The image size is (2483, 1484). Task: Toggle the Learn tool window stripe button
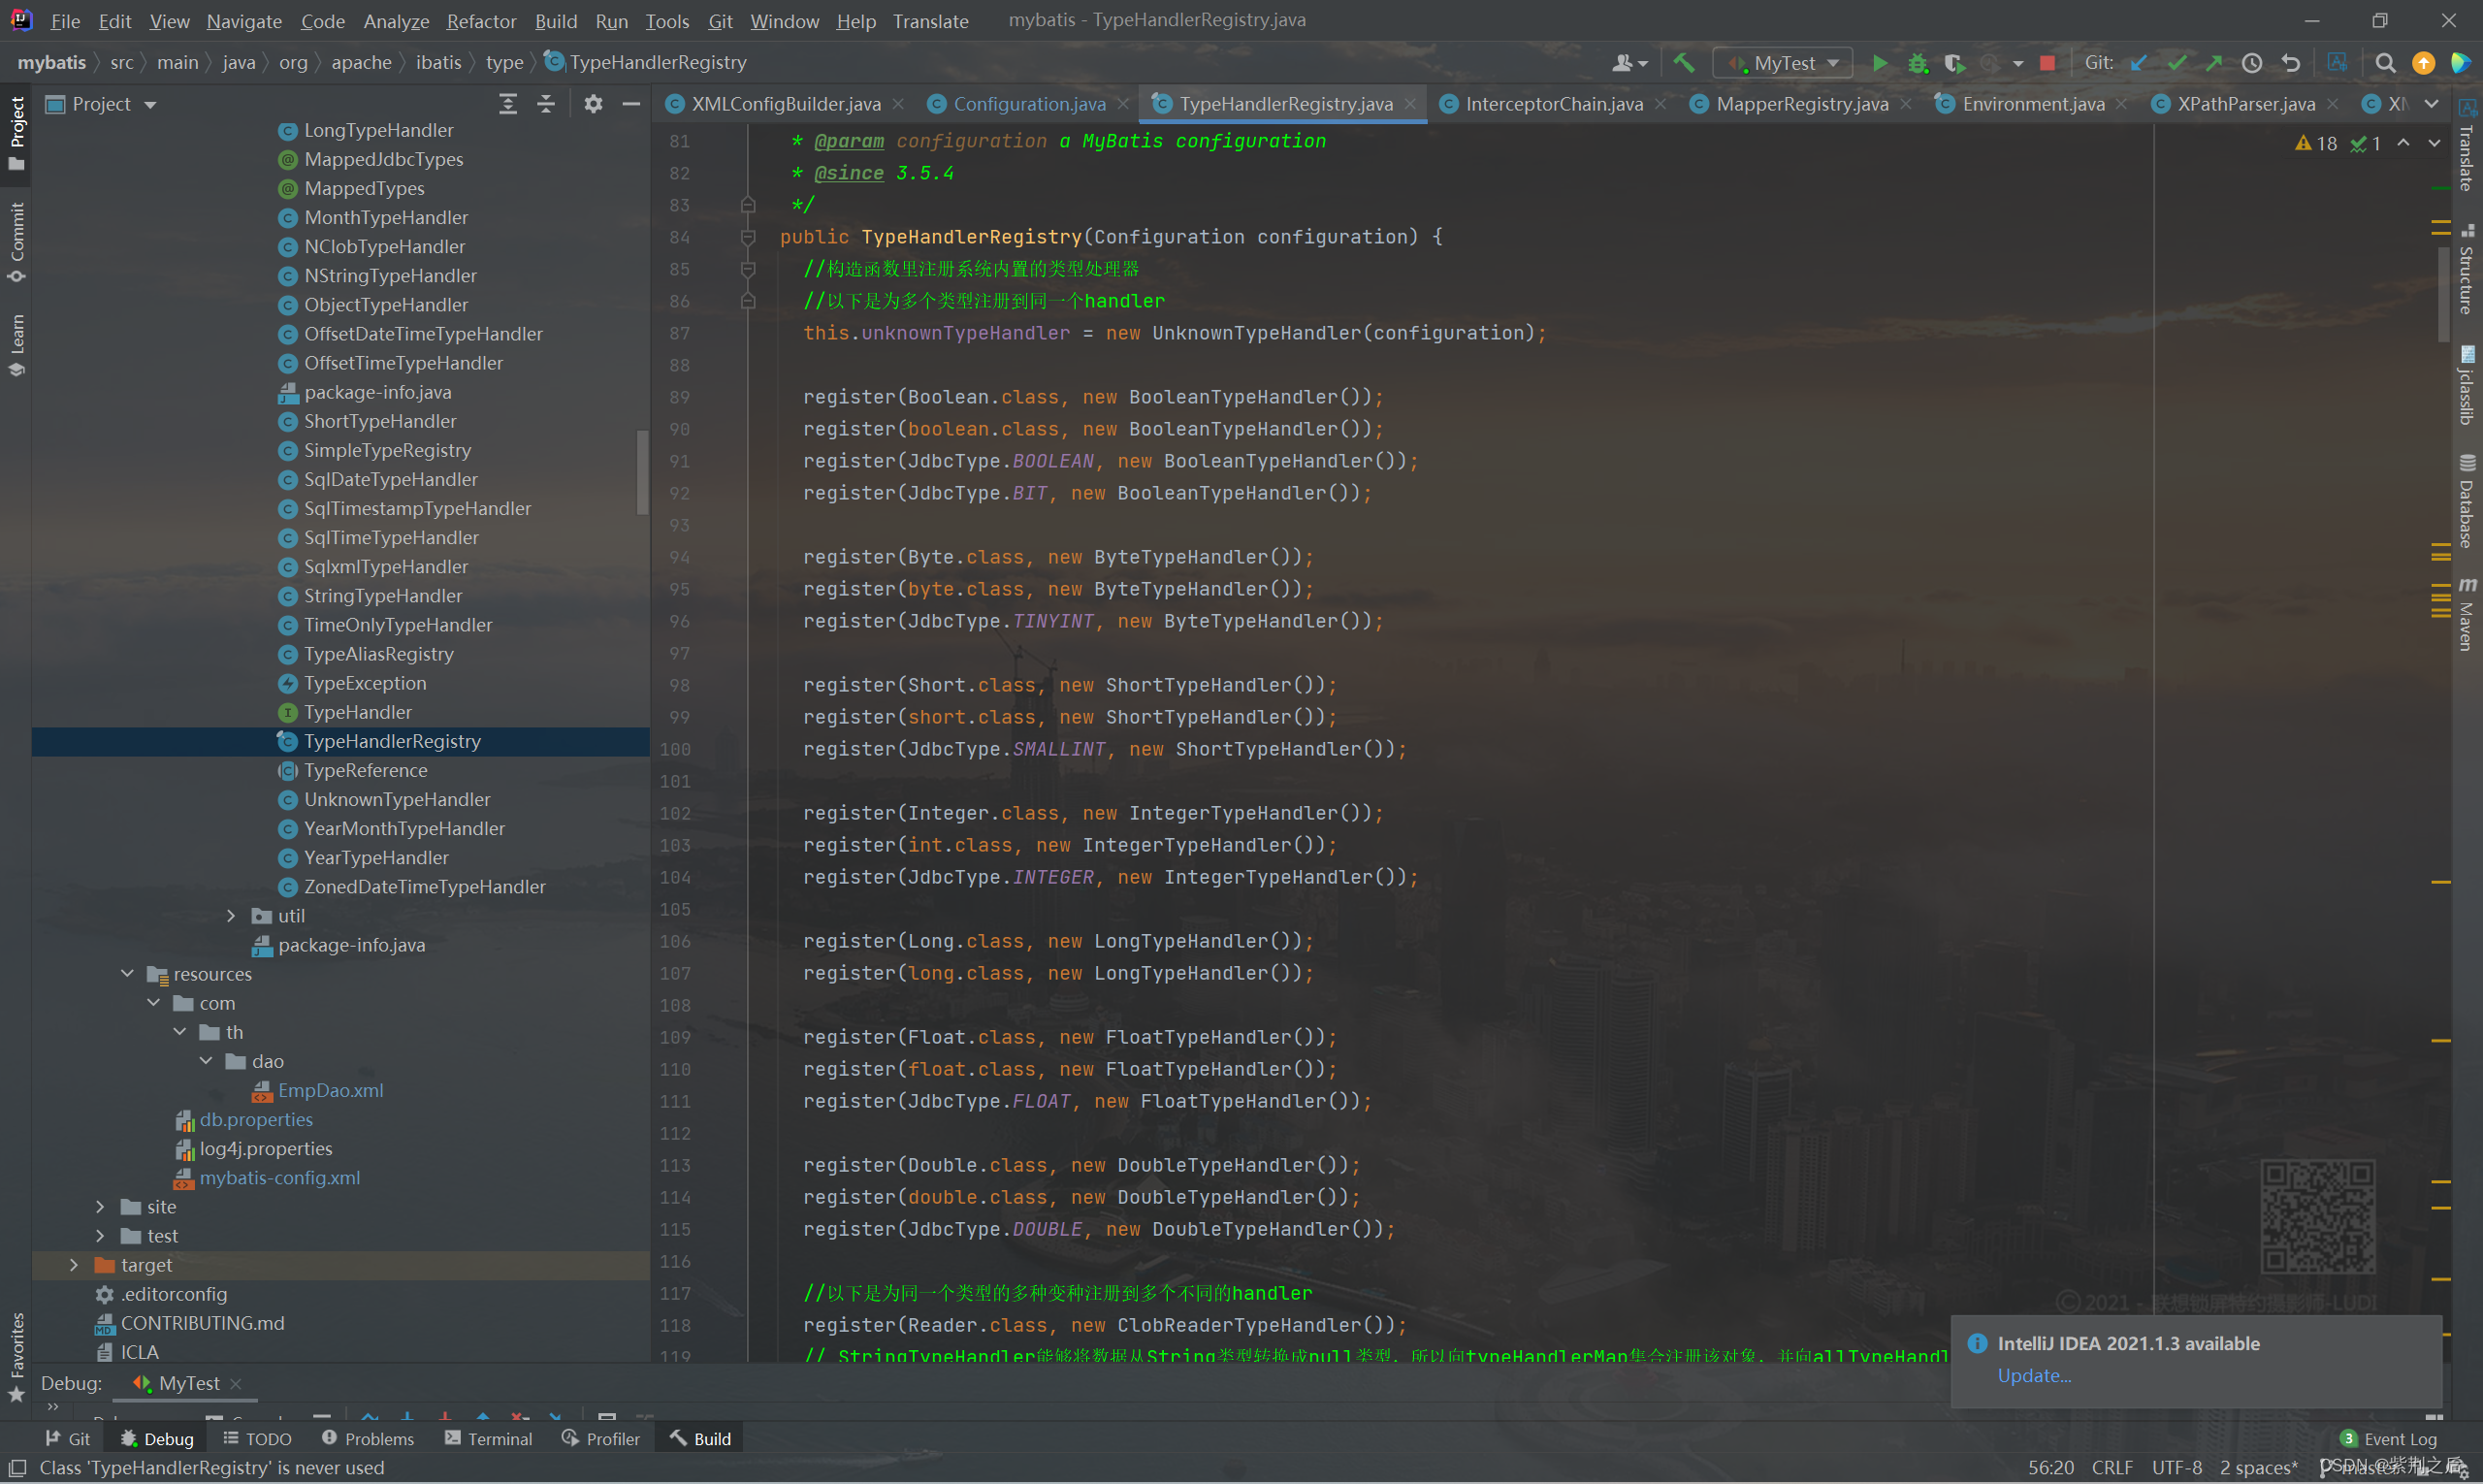pos(16,345)
